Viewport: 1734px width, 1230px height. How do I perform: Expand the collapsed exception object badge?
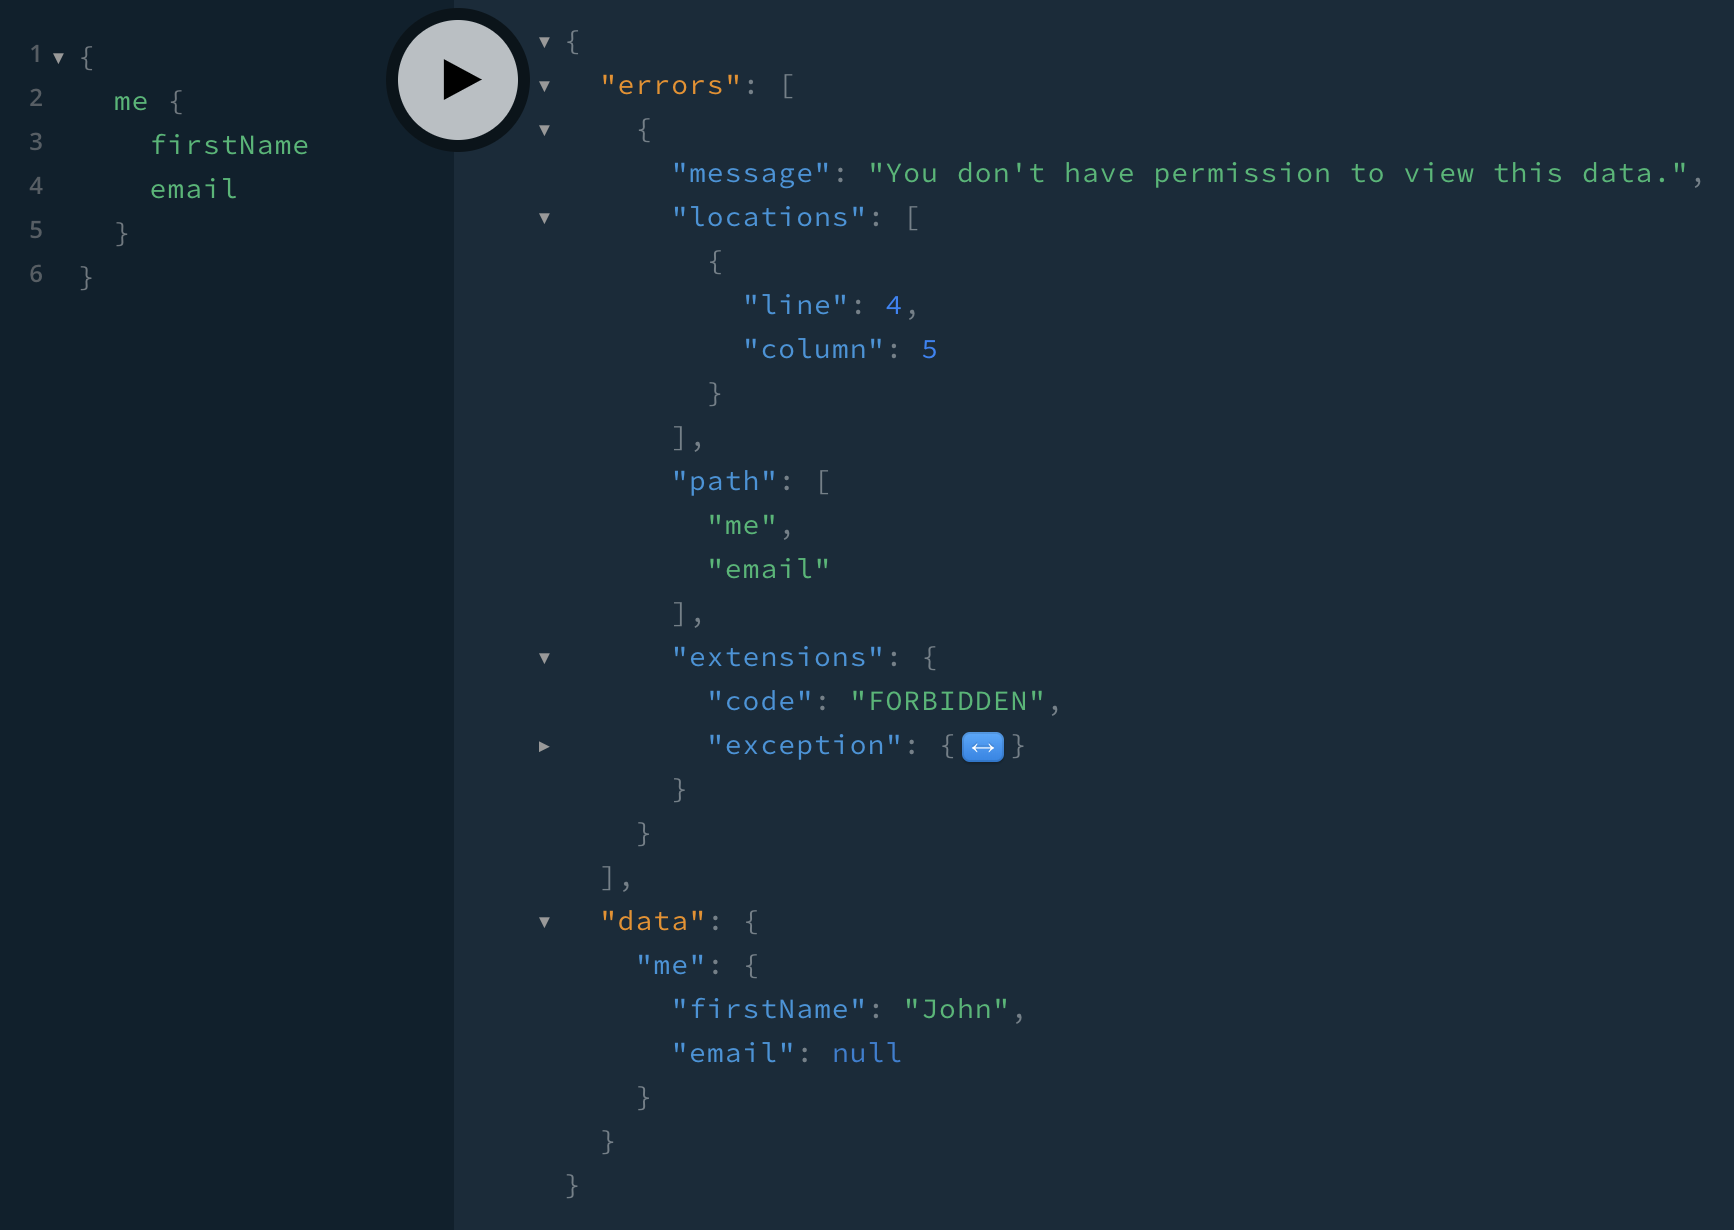pyautogui.click(x=982, y=746)
